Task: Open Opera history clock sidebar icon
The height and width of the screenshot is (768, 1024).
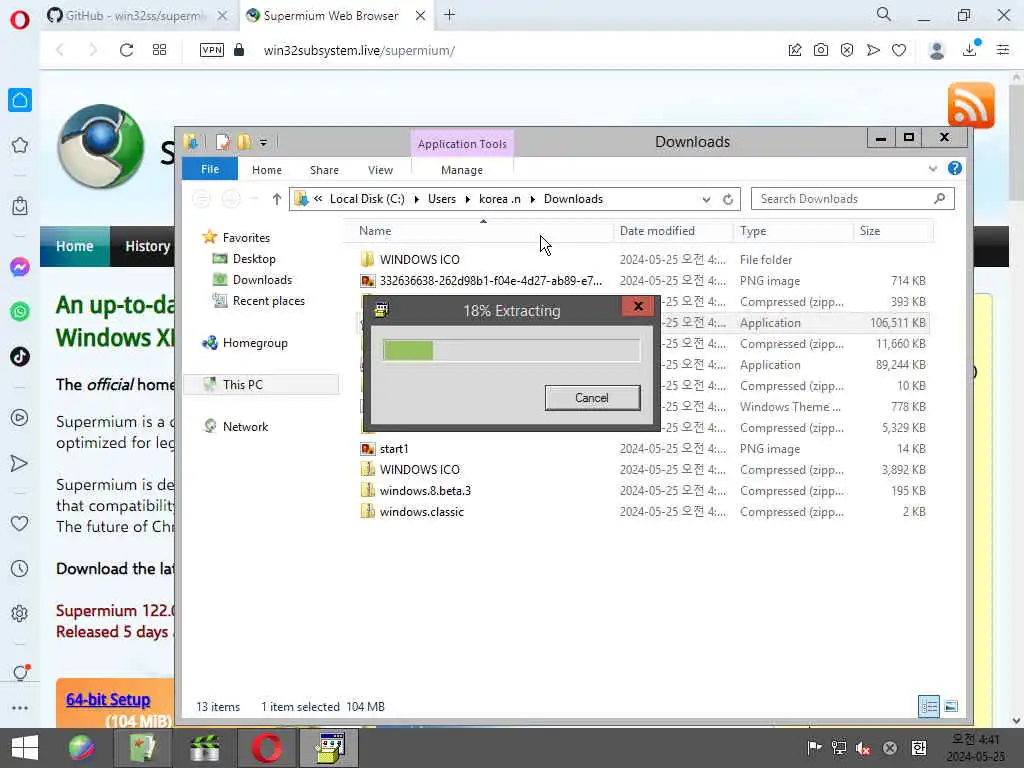Action: (x=20, y=569)
